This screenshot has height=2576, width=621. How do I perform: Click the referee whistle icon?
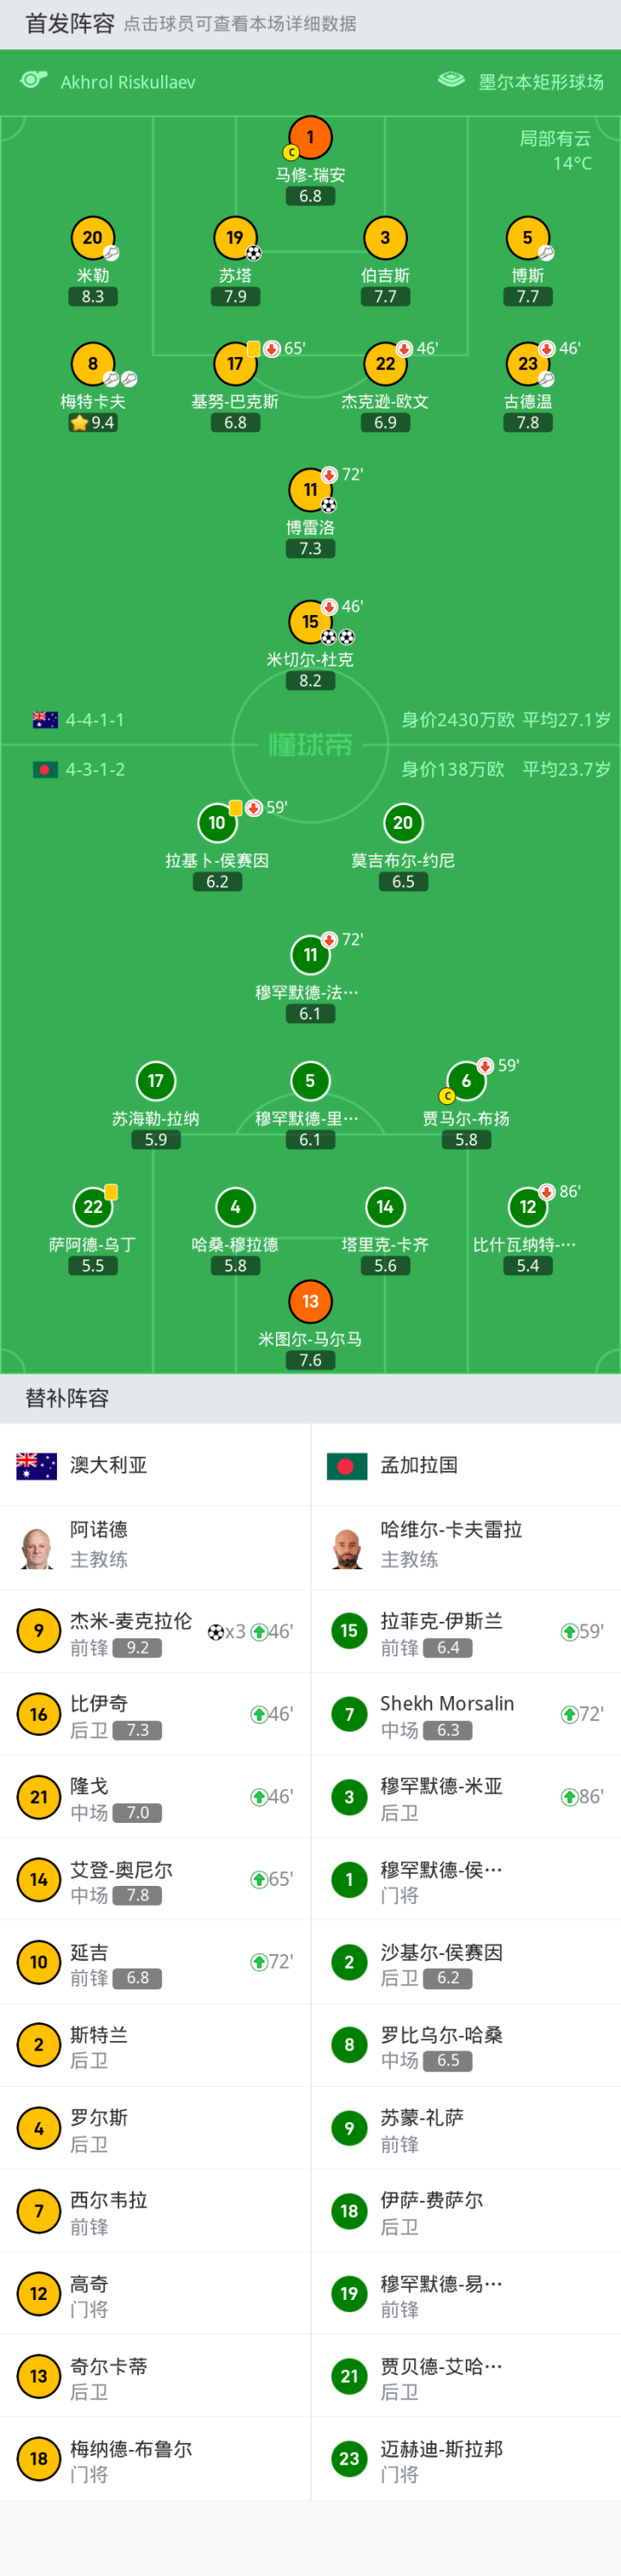[x=34, y=80]
